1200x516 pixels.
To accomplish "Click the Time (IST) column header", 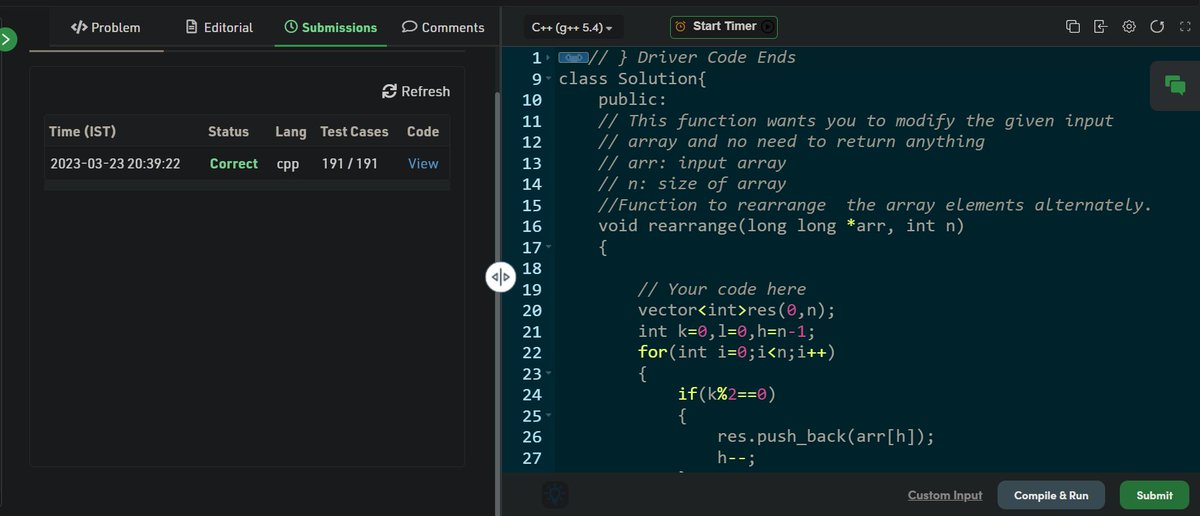I will coord(85,132).
